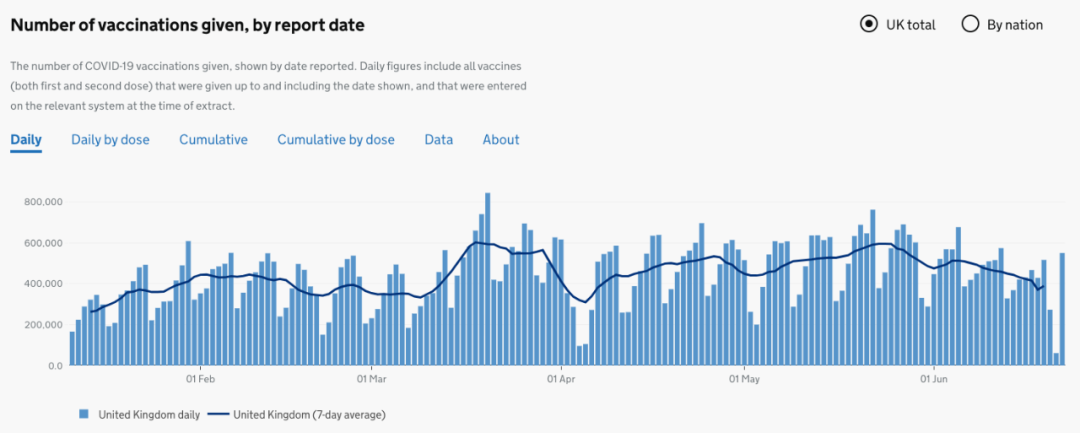The image size is (1080, 433).
Task: Open the About tab
Action: [501, 140]
